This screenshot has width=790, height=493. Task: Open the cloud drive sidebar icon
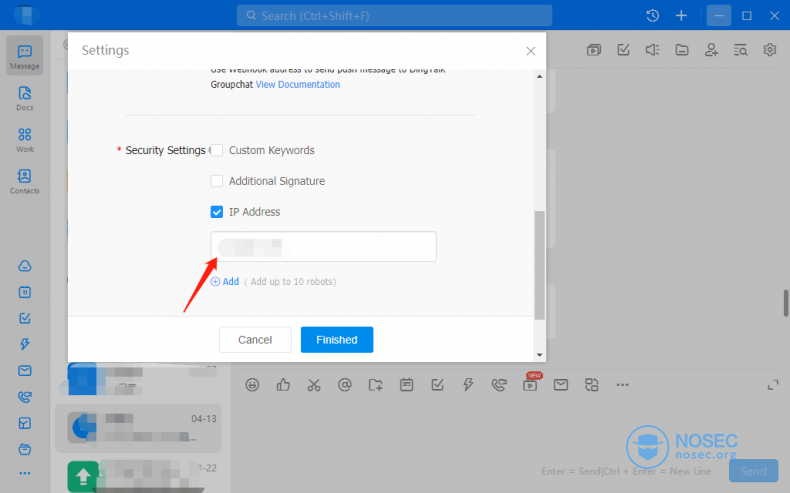tap(24, 266)
